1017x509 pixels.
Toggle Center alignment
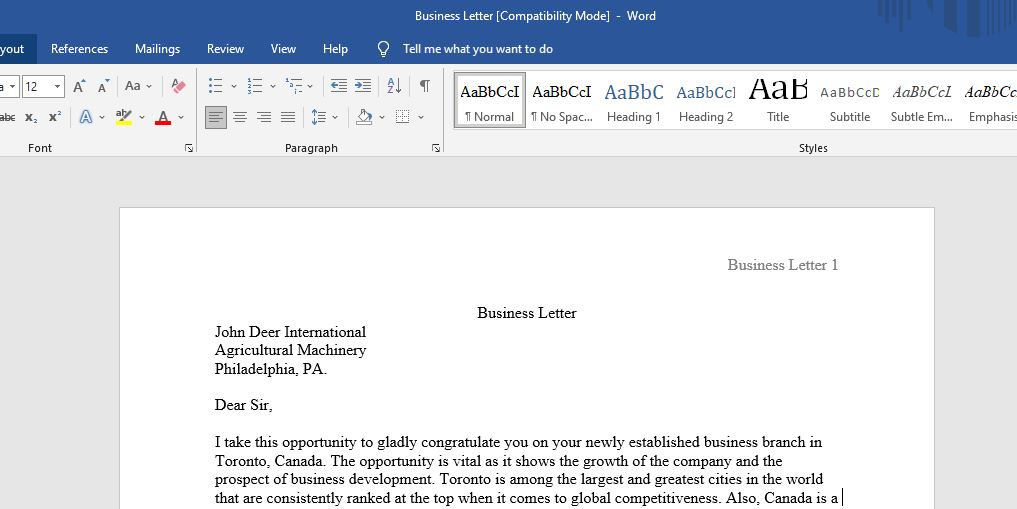coord(240,117)
